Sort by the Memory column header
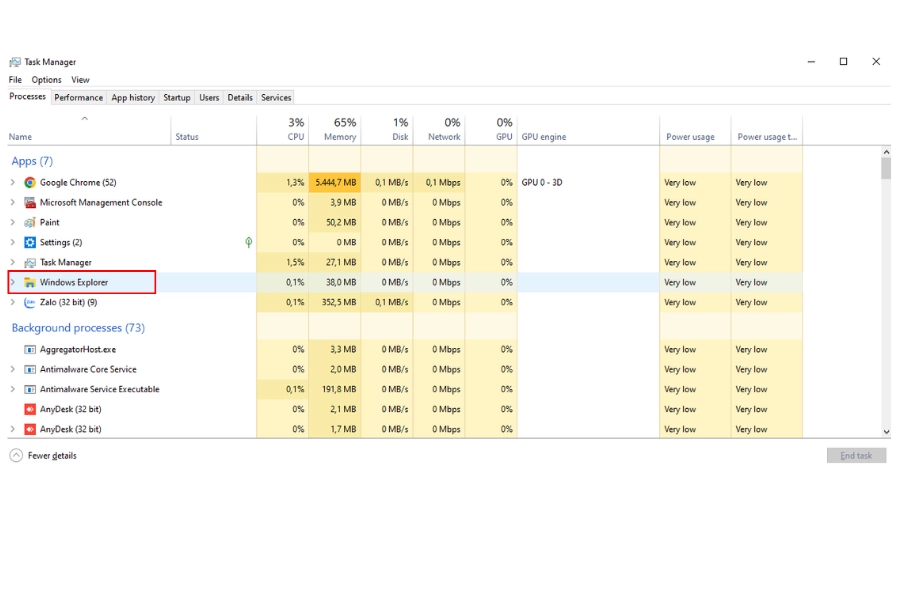900x600 pixels. (335, 130)
